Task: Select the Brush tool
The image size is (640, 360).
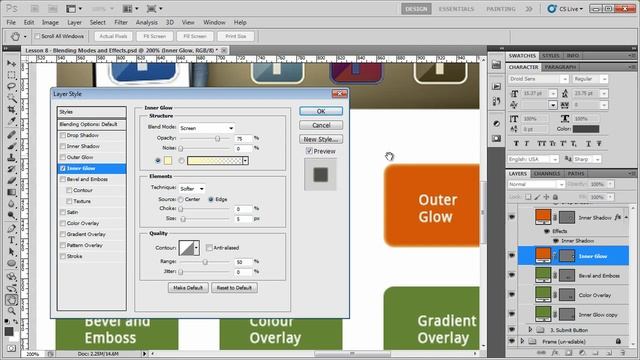Action: tap(11, 146)
